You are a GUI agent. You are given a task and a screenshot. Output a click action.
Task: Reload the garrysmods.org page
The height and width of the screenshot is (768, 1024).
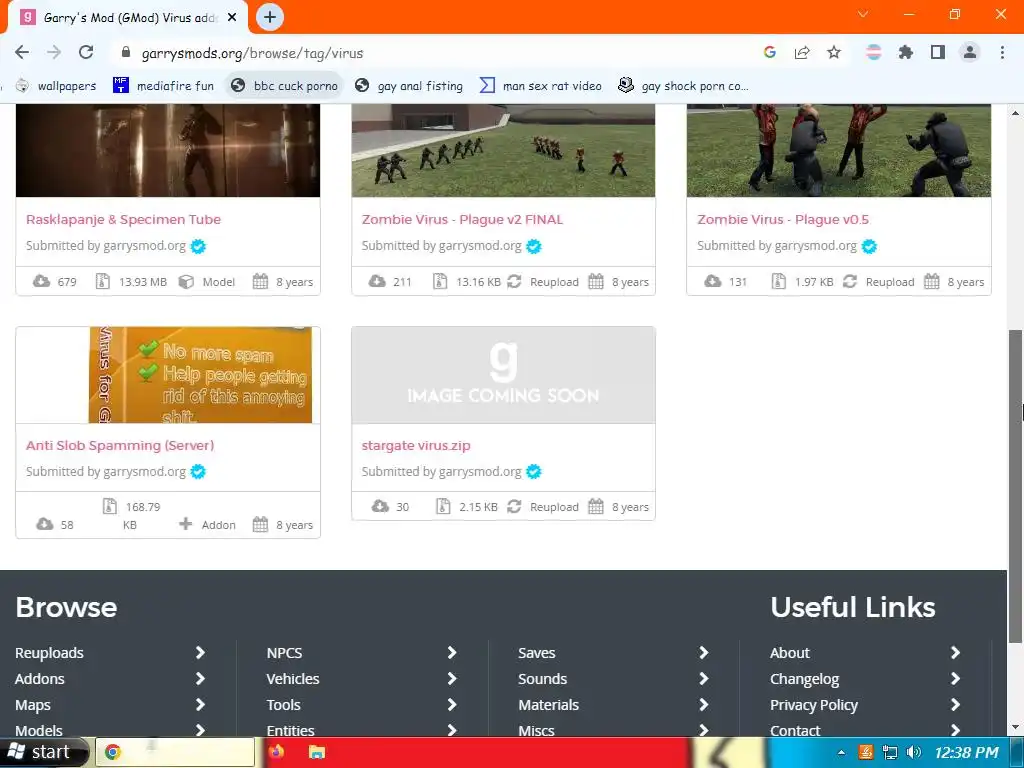pos(86,52)
